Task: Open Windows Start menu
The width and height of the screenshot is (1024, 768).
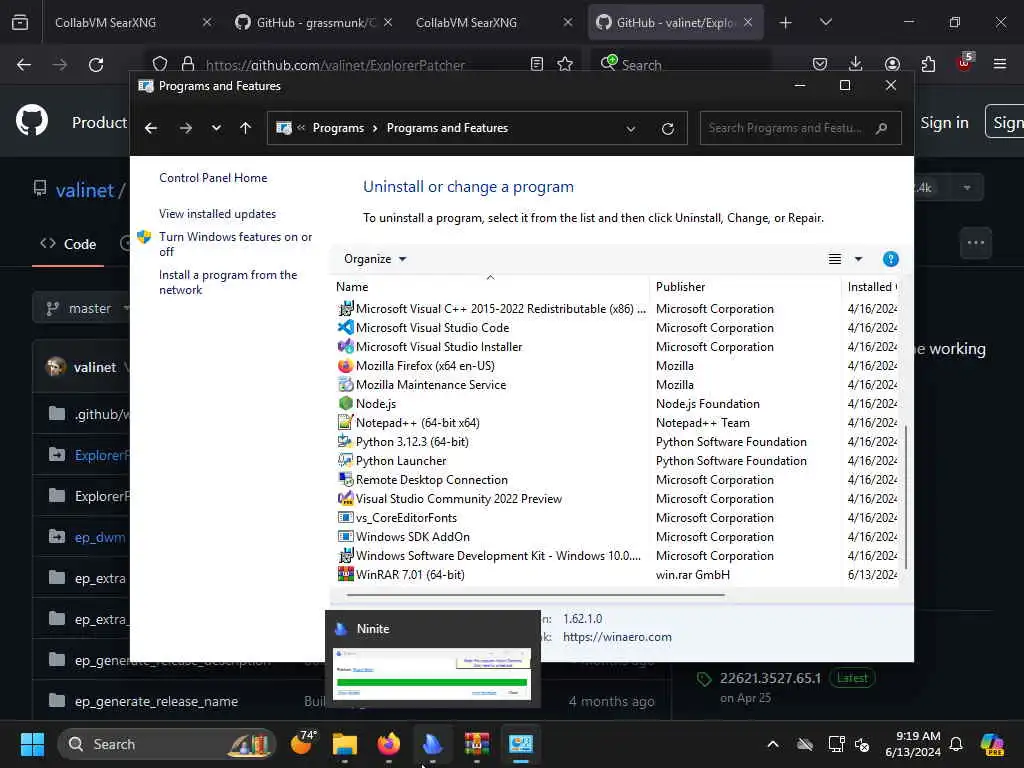Action: point(32,744)
